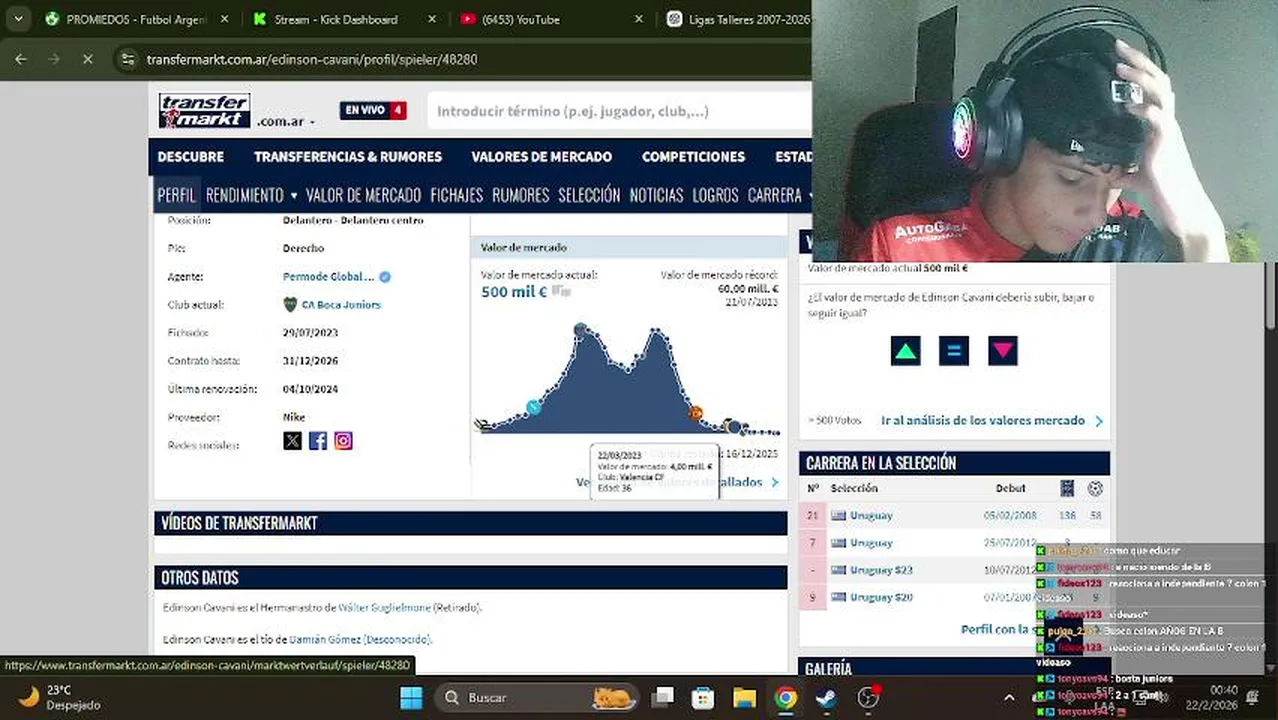Open Cavani's X (Twitter) profile icon
The image size is (1278, 720).
292,441
